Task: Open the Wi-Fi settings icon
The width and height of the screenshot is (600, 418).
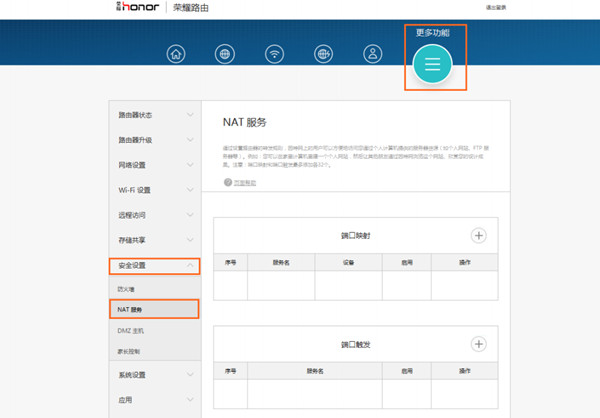Action: click(x=274, y=54)
